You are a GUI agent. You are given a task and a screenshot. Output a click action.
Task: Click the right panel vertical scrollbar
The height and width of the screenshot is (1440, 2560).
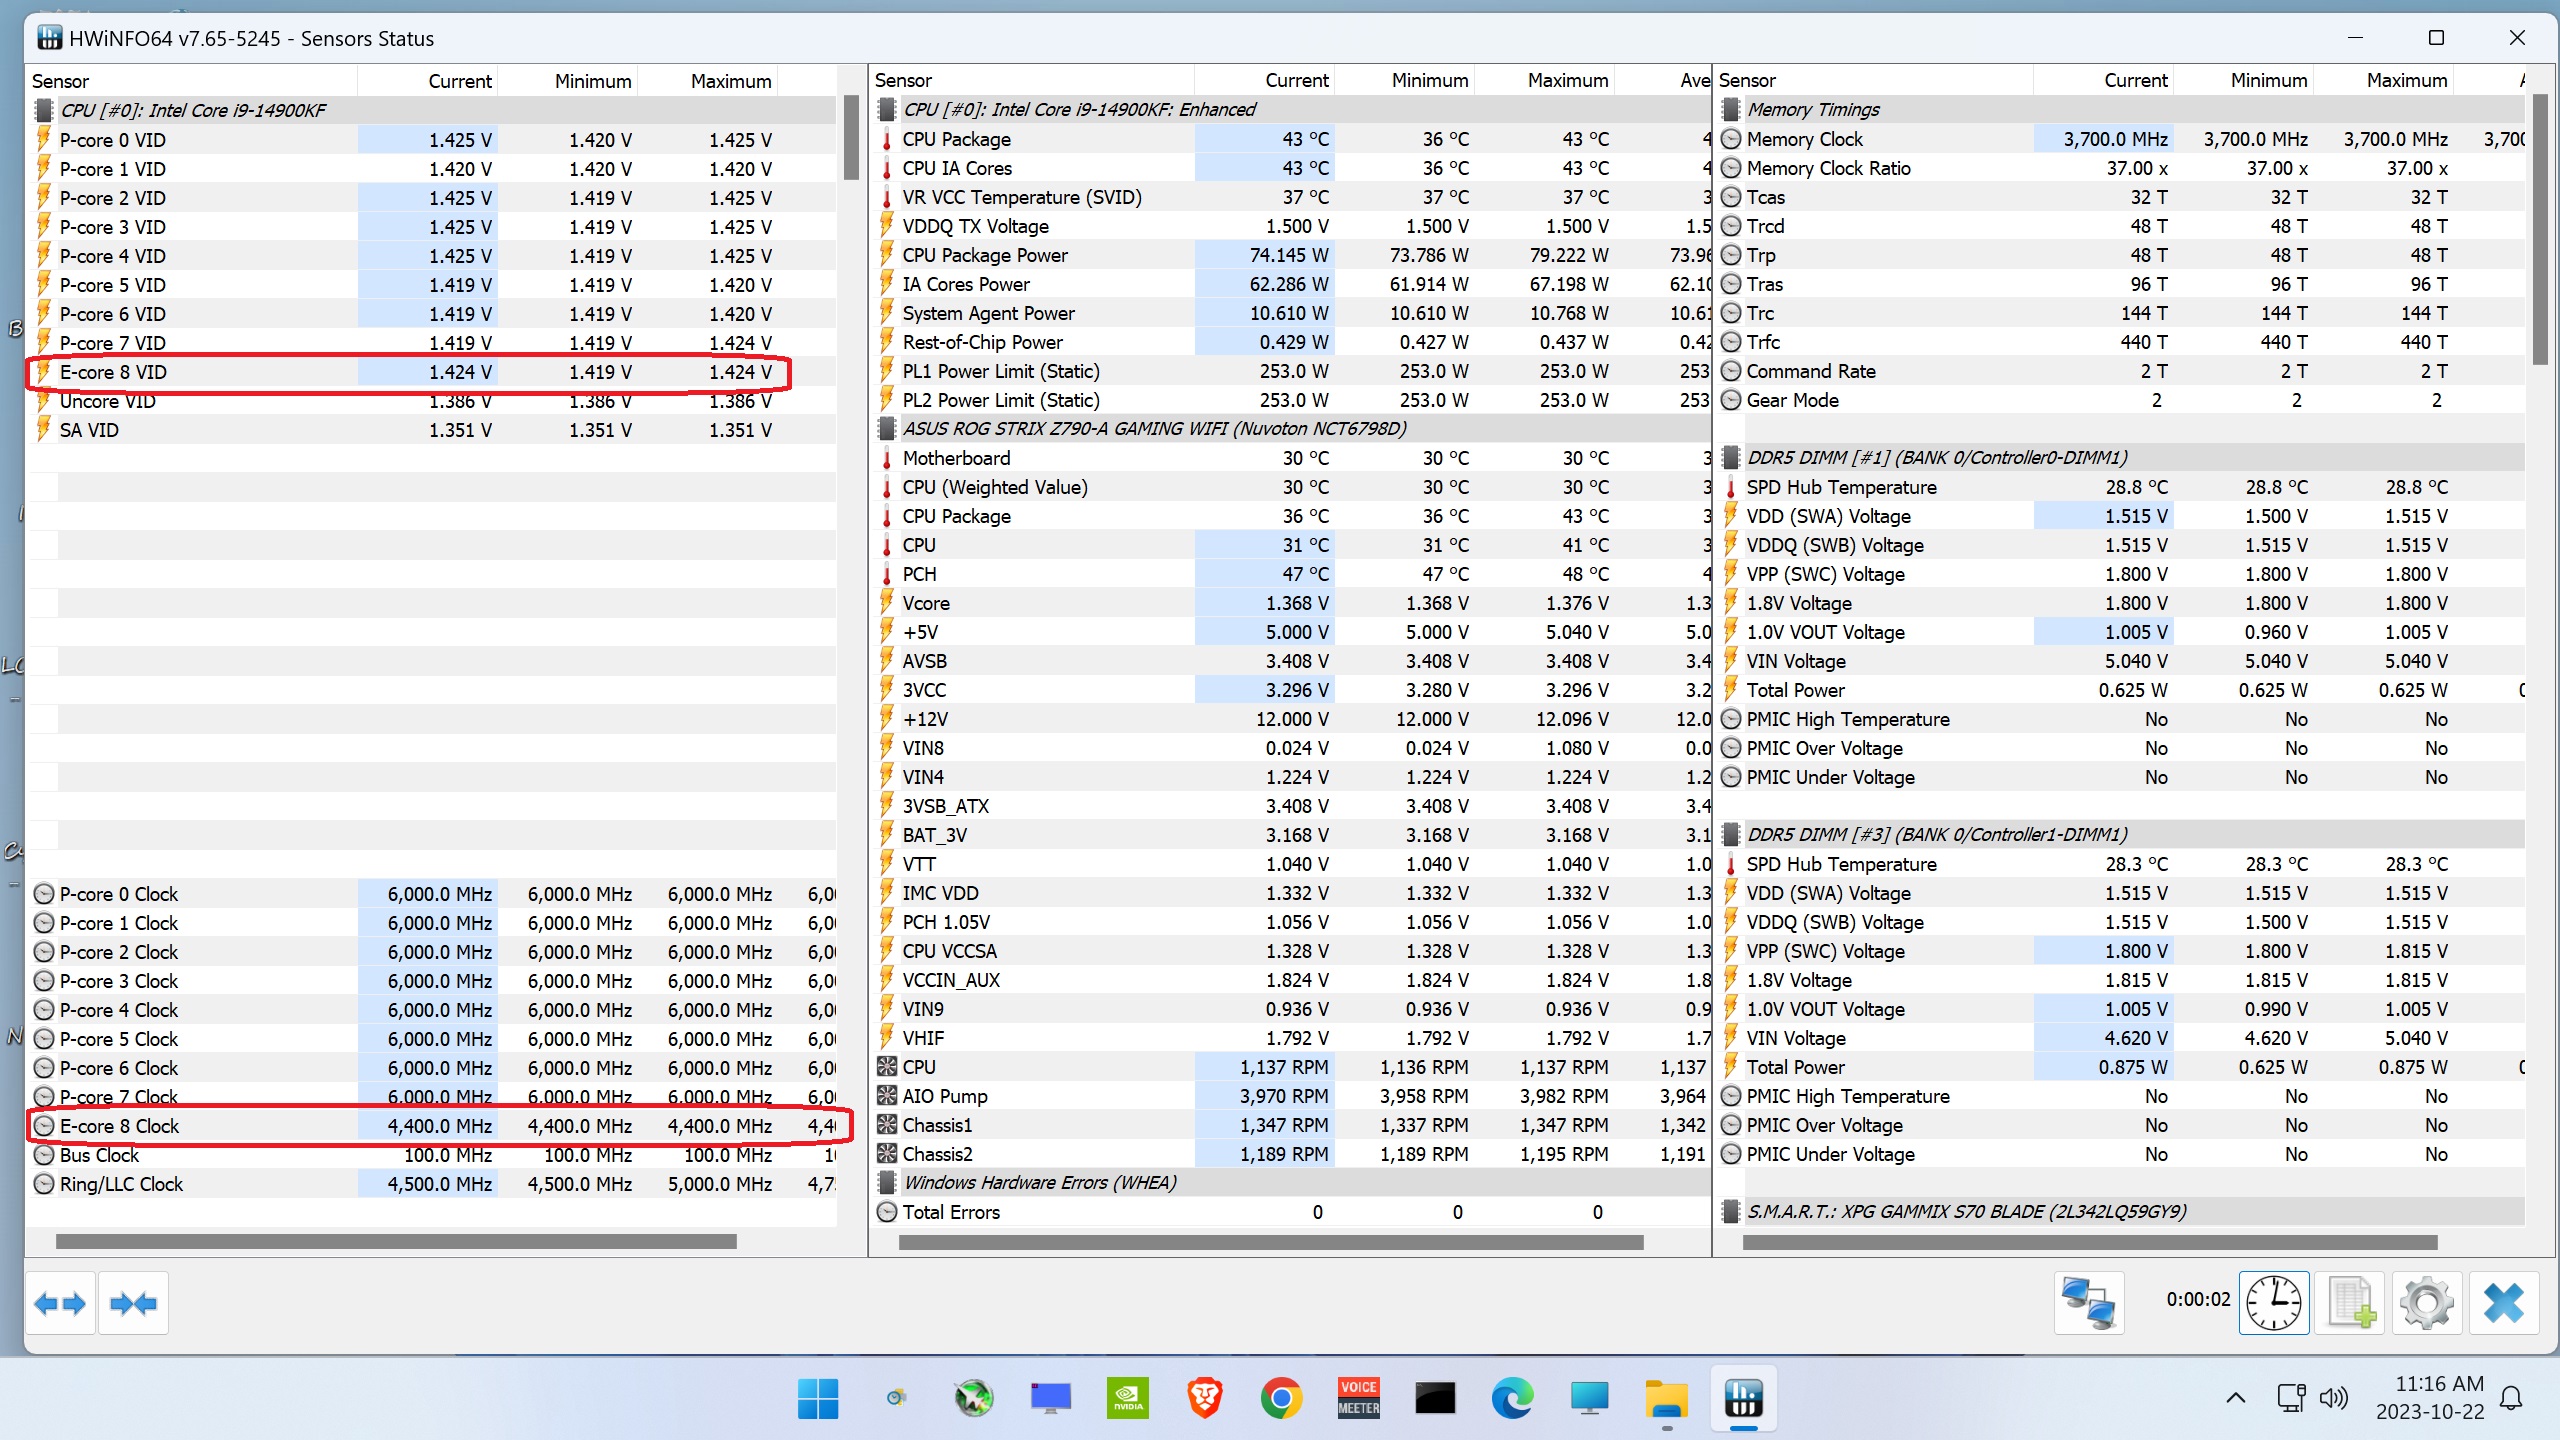coord(2541,230)
